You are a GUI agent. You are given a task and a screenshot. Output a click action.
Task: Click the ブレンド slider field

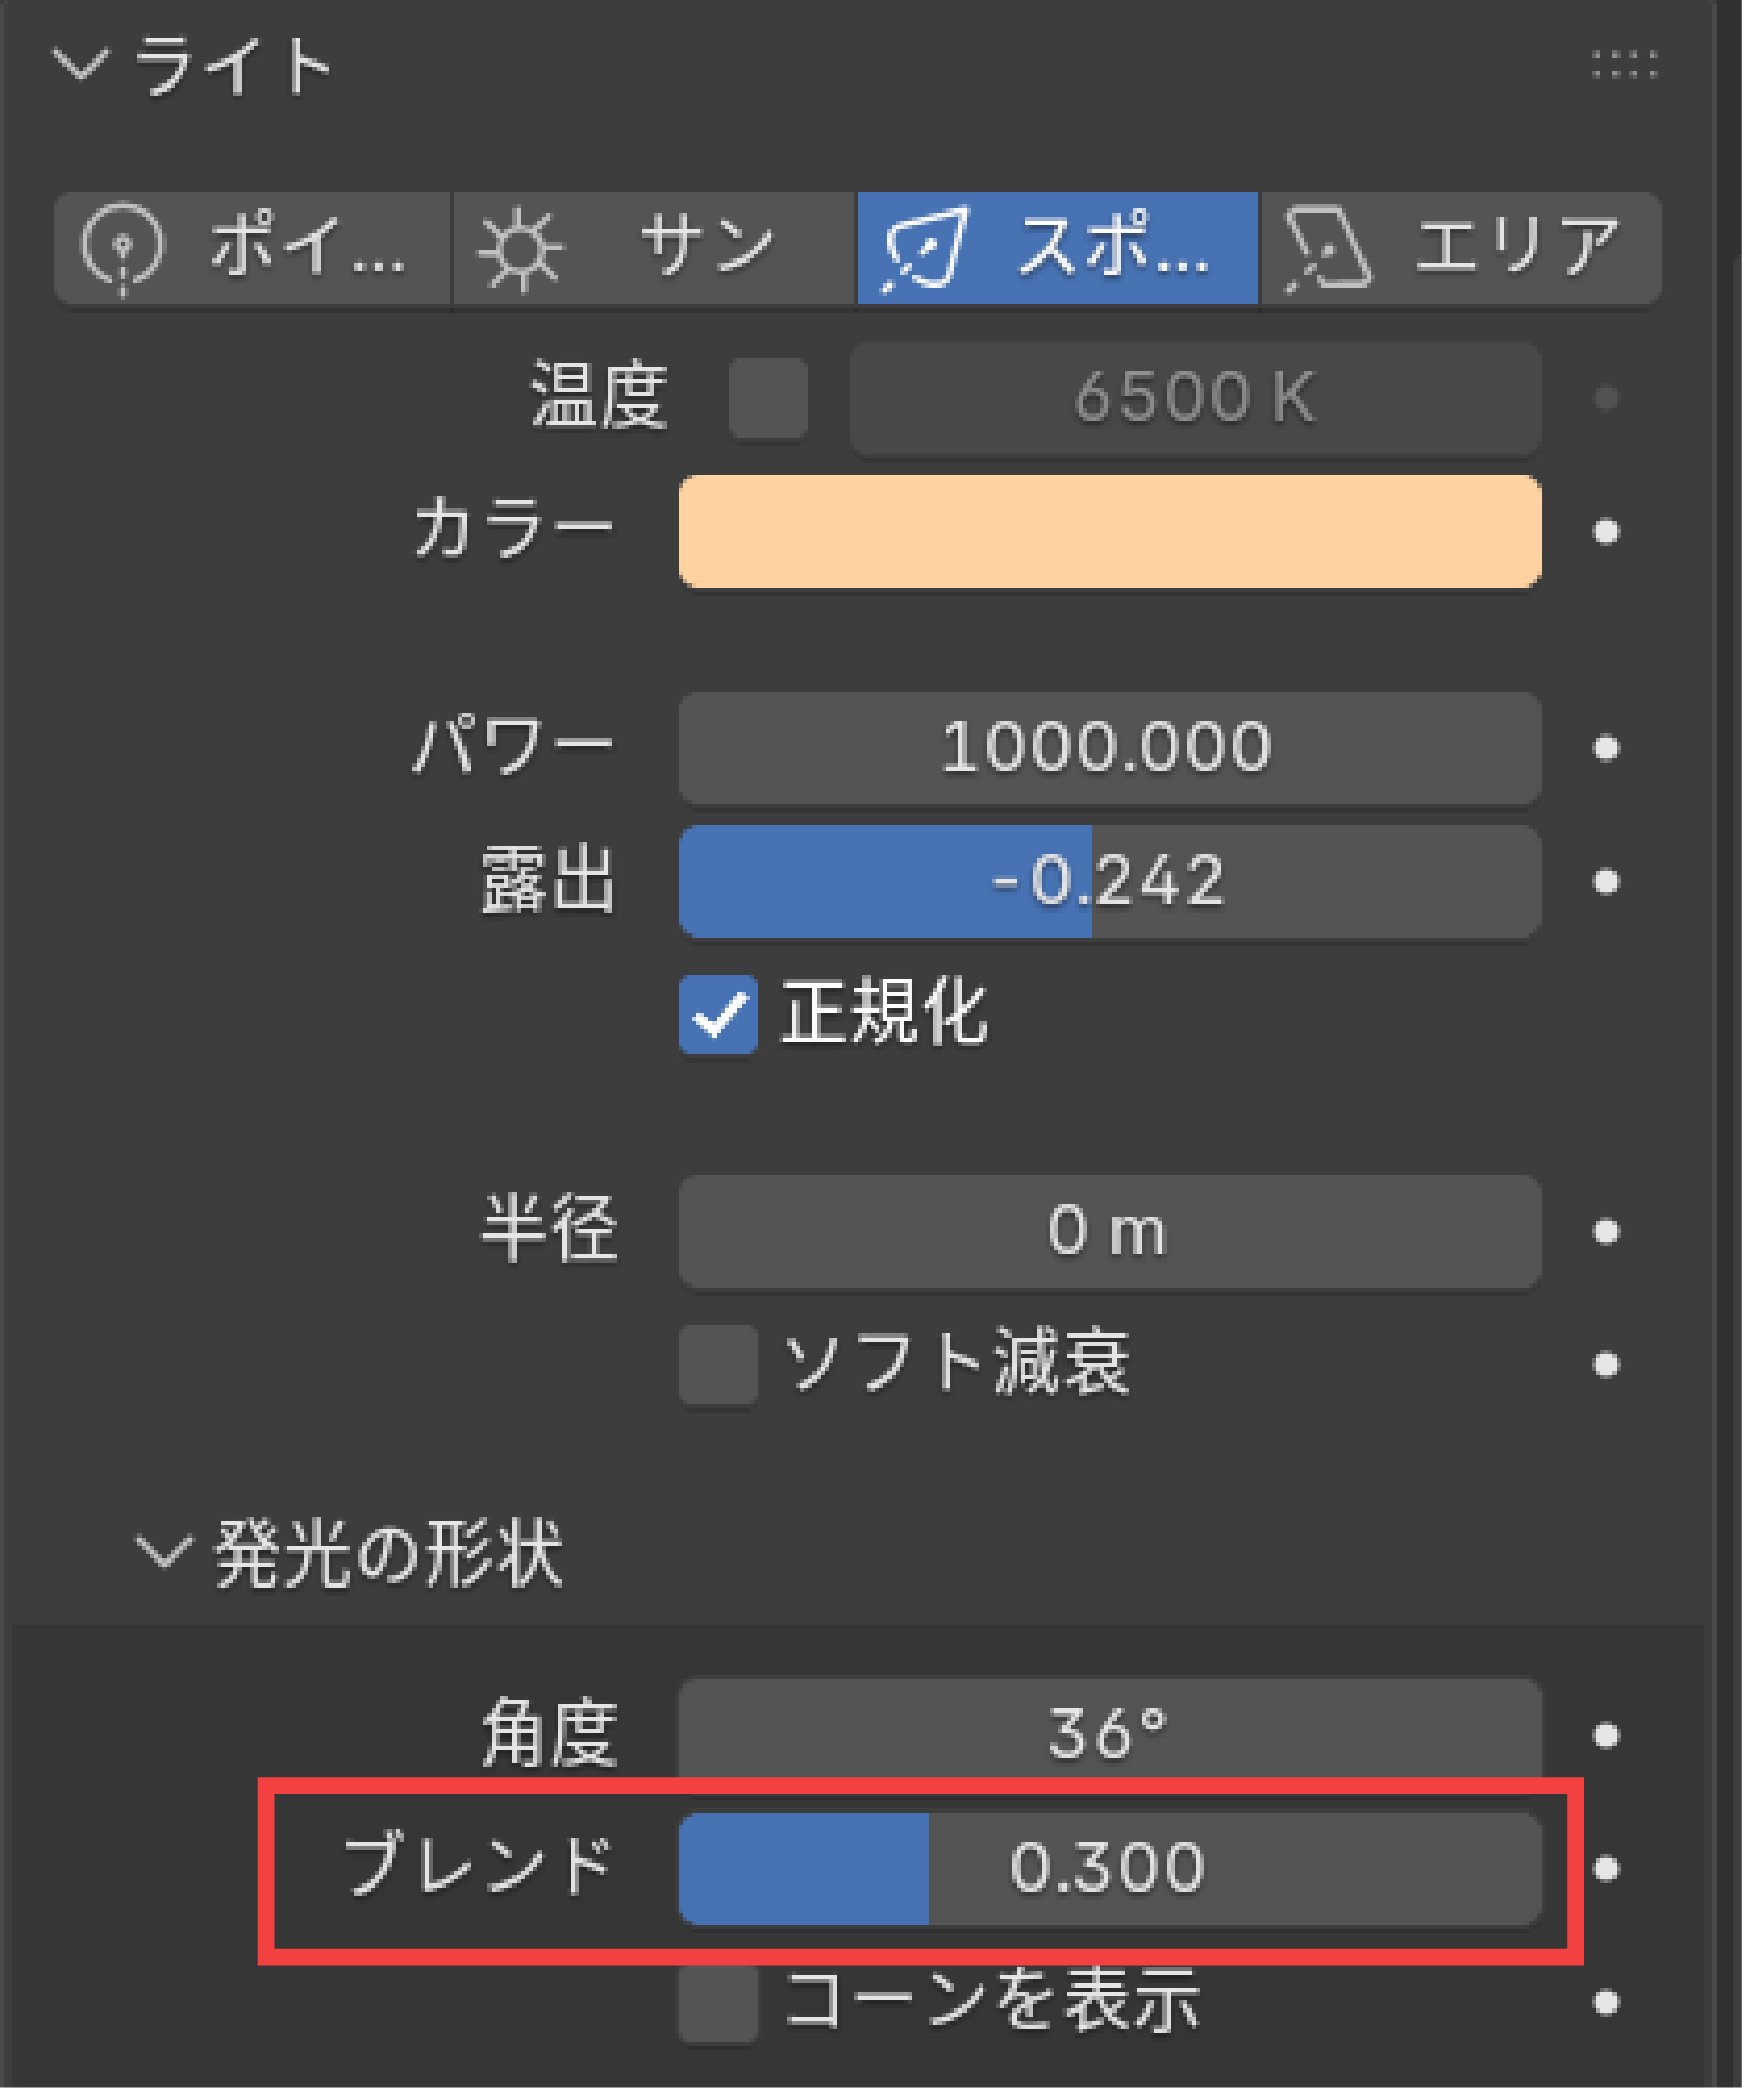[x=1110, y=1868]
